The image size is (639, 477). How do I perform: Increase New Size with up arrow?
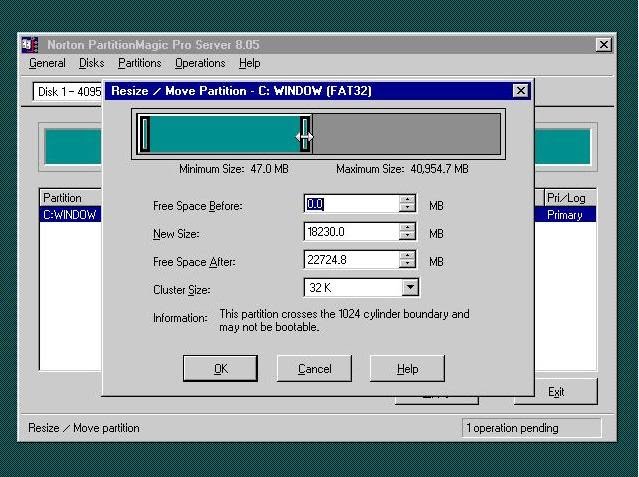(407, 227)
